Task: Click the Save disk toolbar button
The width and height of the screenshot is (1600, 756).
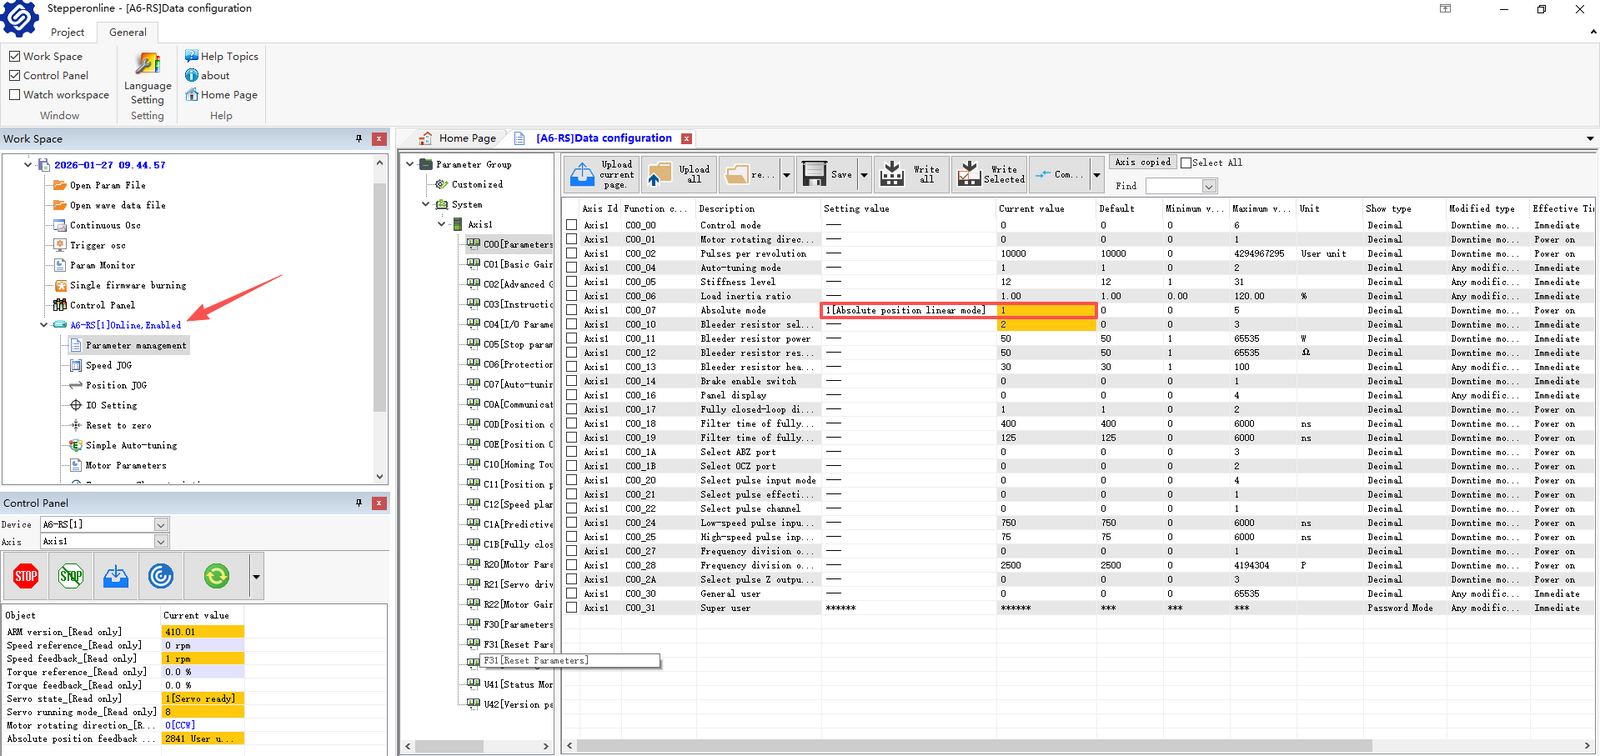Action: pos(828,175)
